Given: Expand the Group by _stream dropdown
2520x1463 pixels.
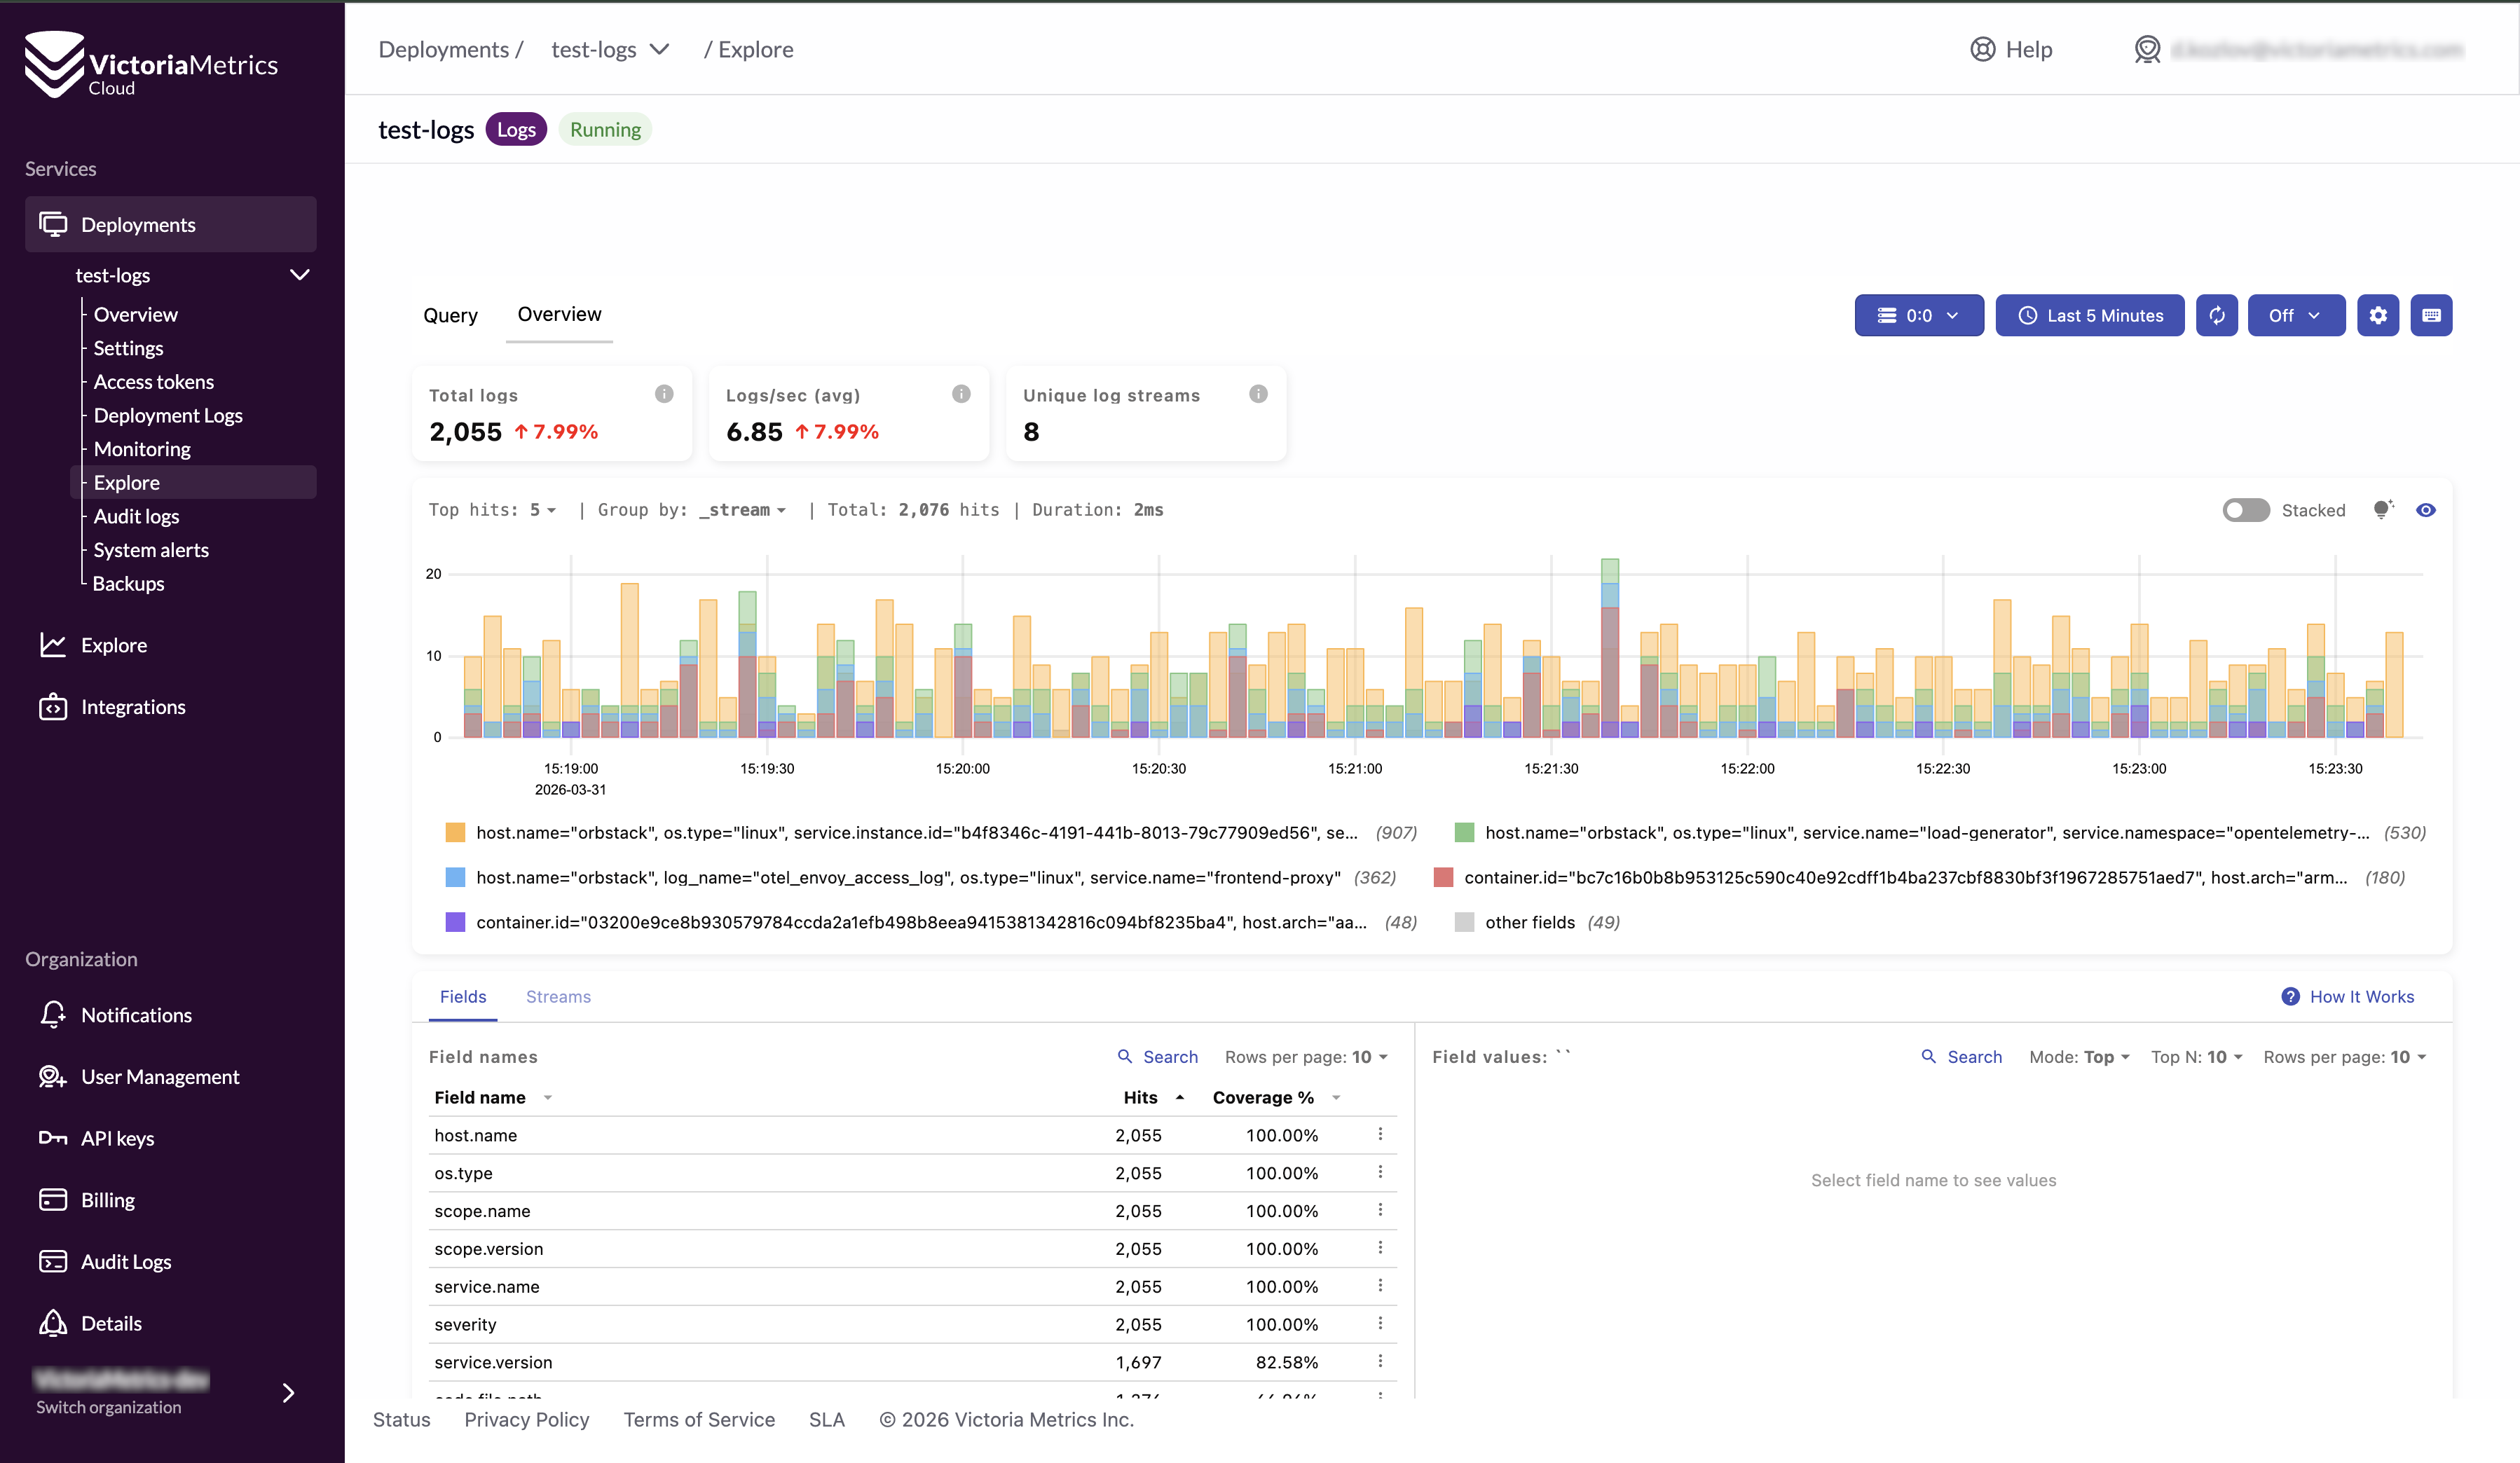Looking at the screenshot, I should [742, 510].
